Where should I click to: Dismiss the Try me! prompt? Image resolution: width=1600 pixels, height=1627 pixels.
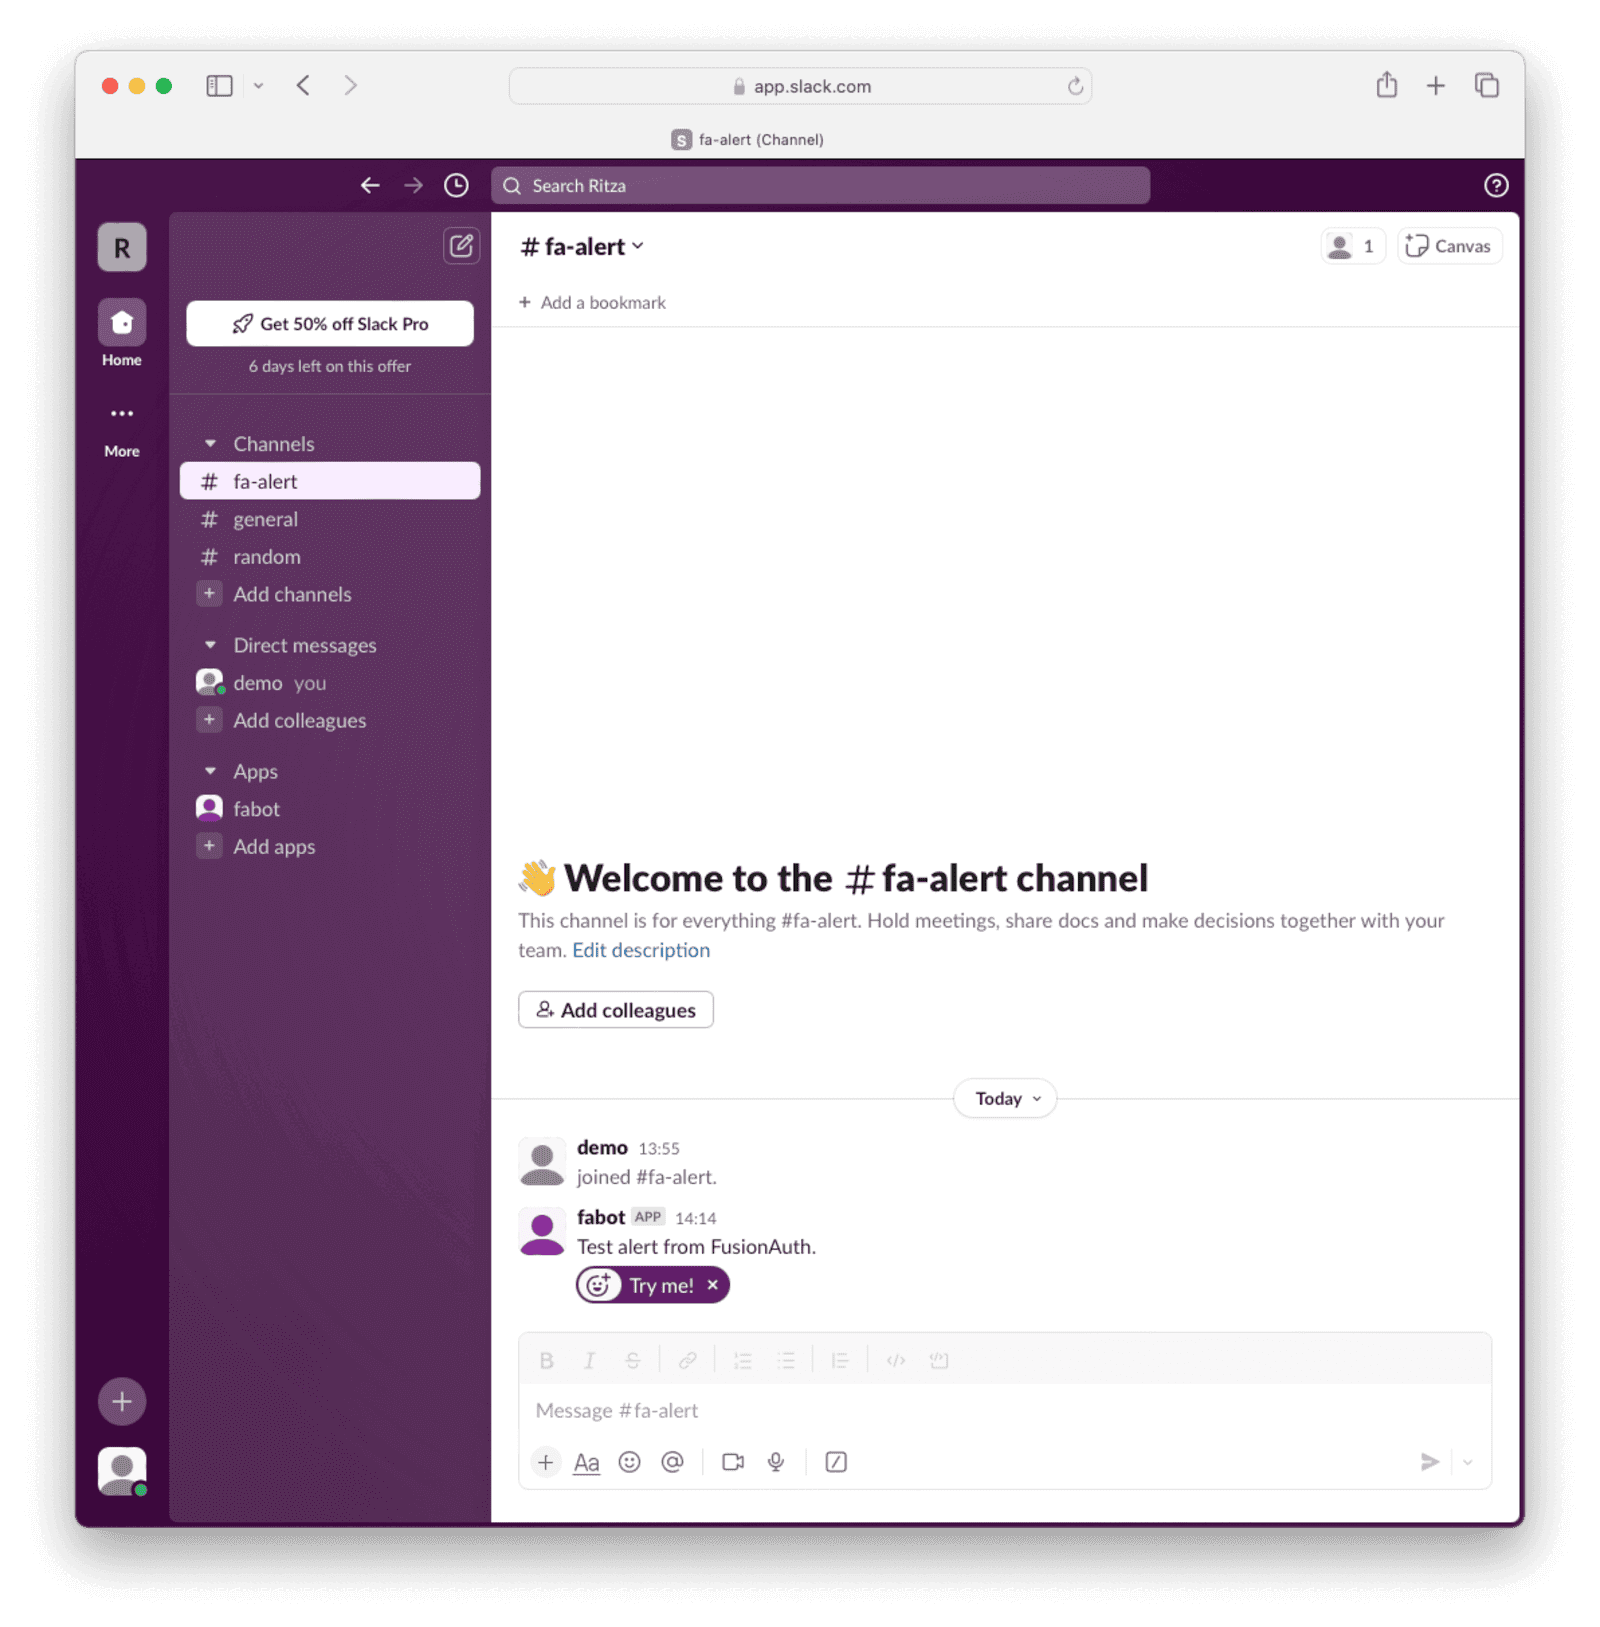713,1285
